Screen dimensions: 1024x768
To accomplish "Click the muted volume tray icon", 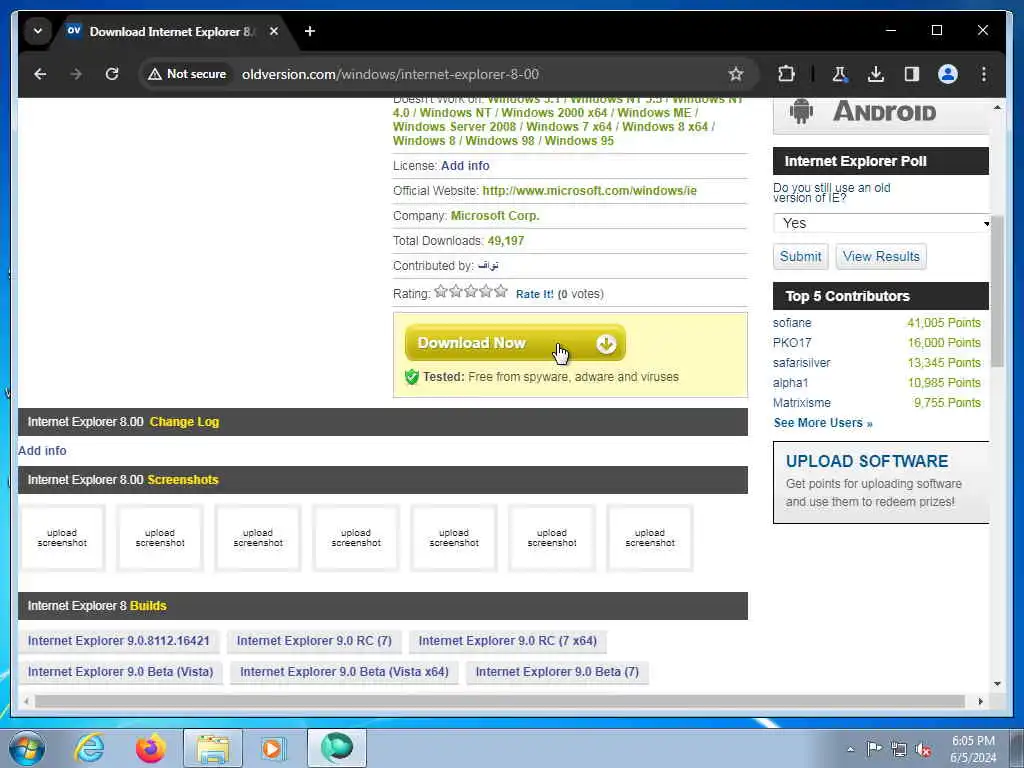I will coord(923,750).
